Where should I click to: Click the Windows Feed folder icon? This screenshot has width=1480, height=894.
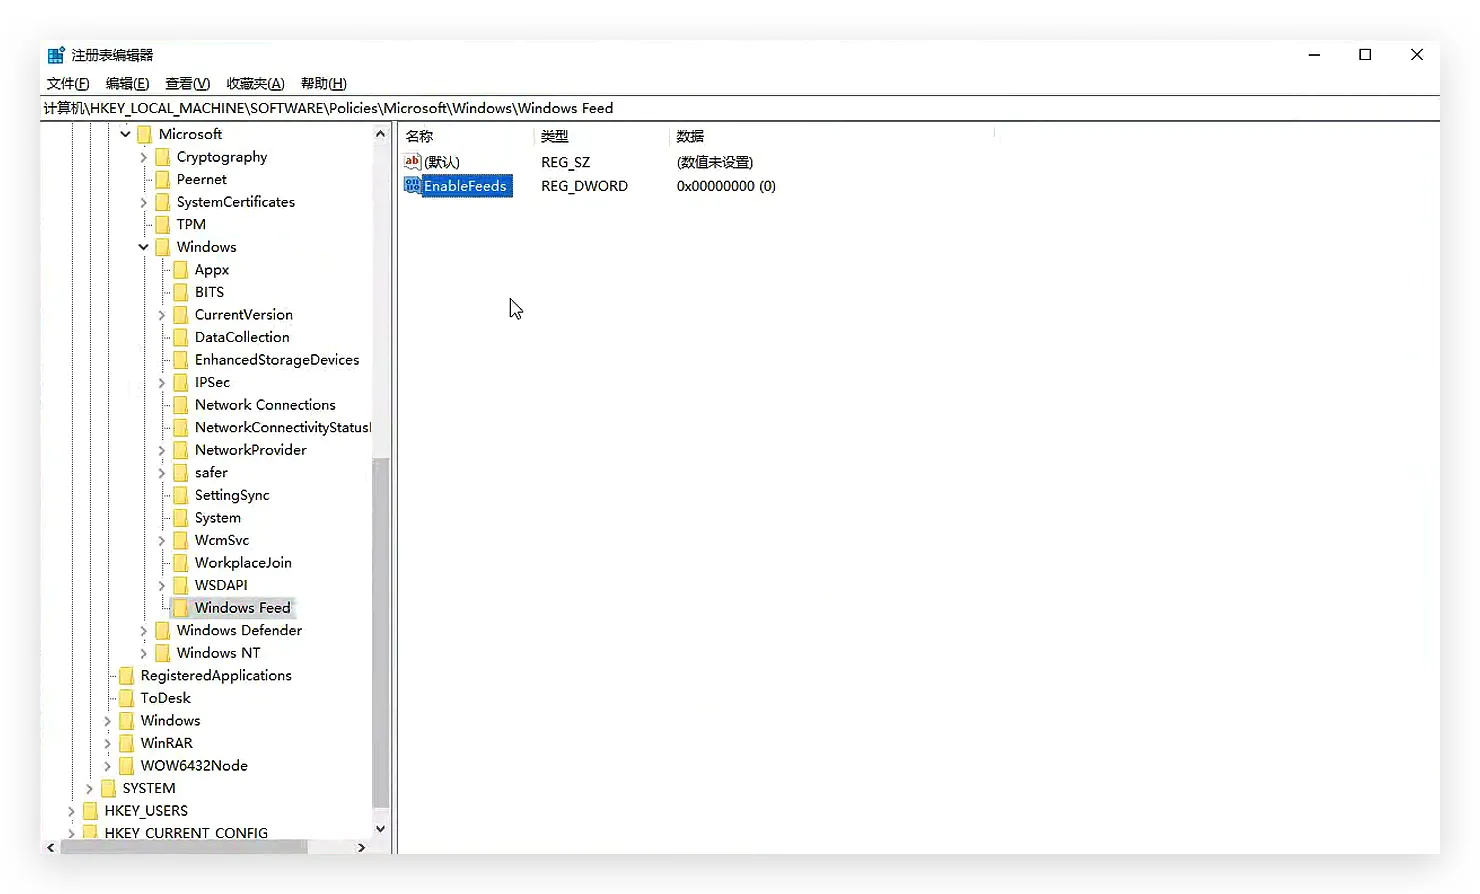180,608
